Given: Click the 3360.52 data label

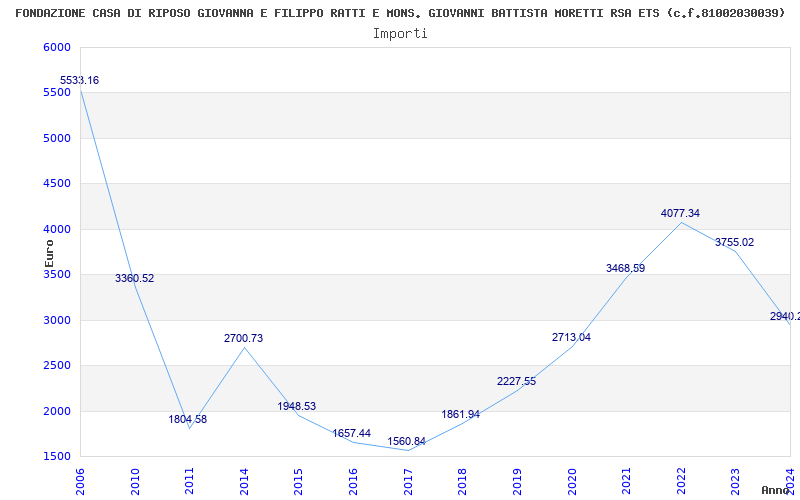Looking at the screenshot, I should 134,279.
